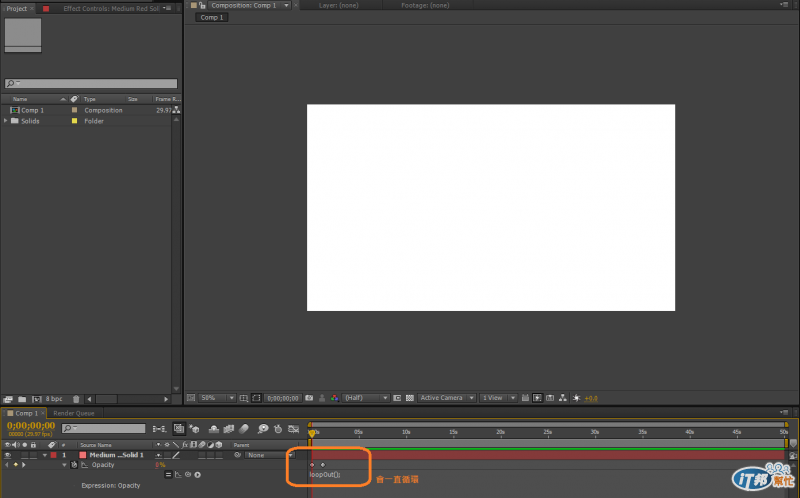Viewport: 800px width, 498px height.
Task: Click the Timeline button in viewer bar
Action: [x=550, y=398]
